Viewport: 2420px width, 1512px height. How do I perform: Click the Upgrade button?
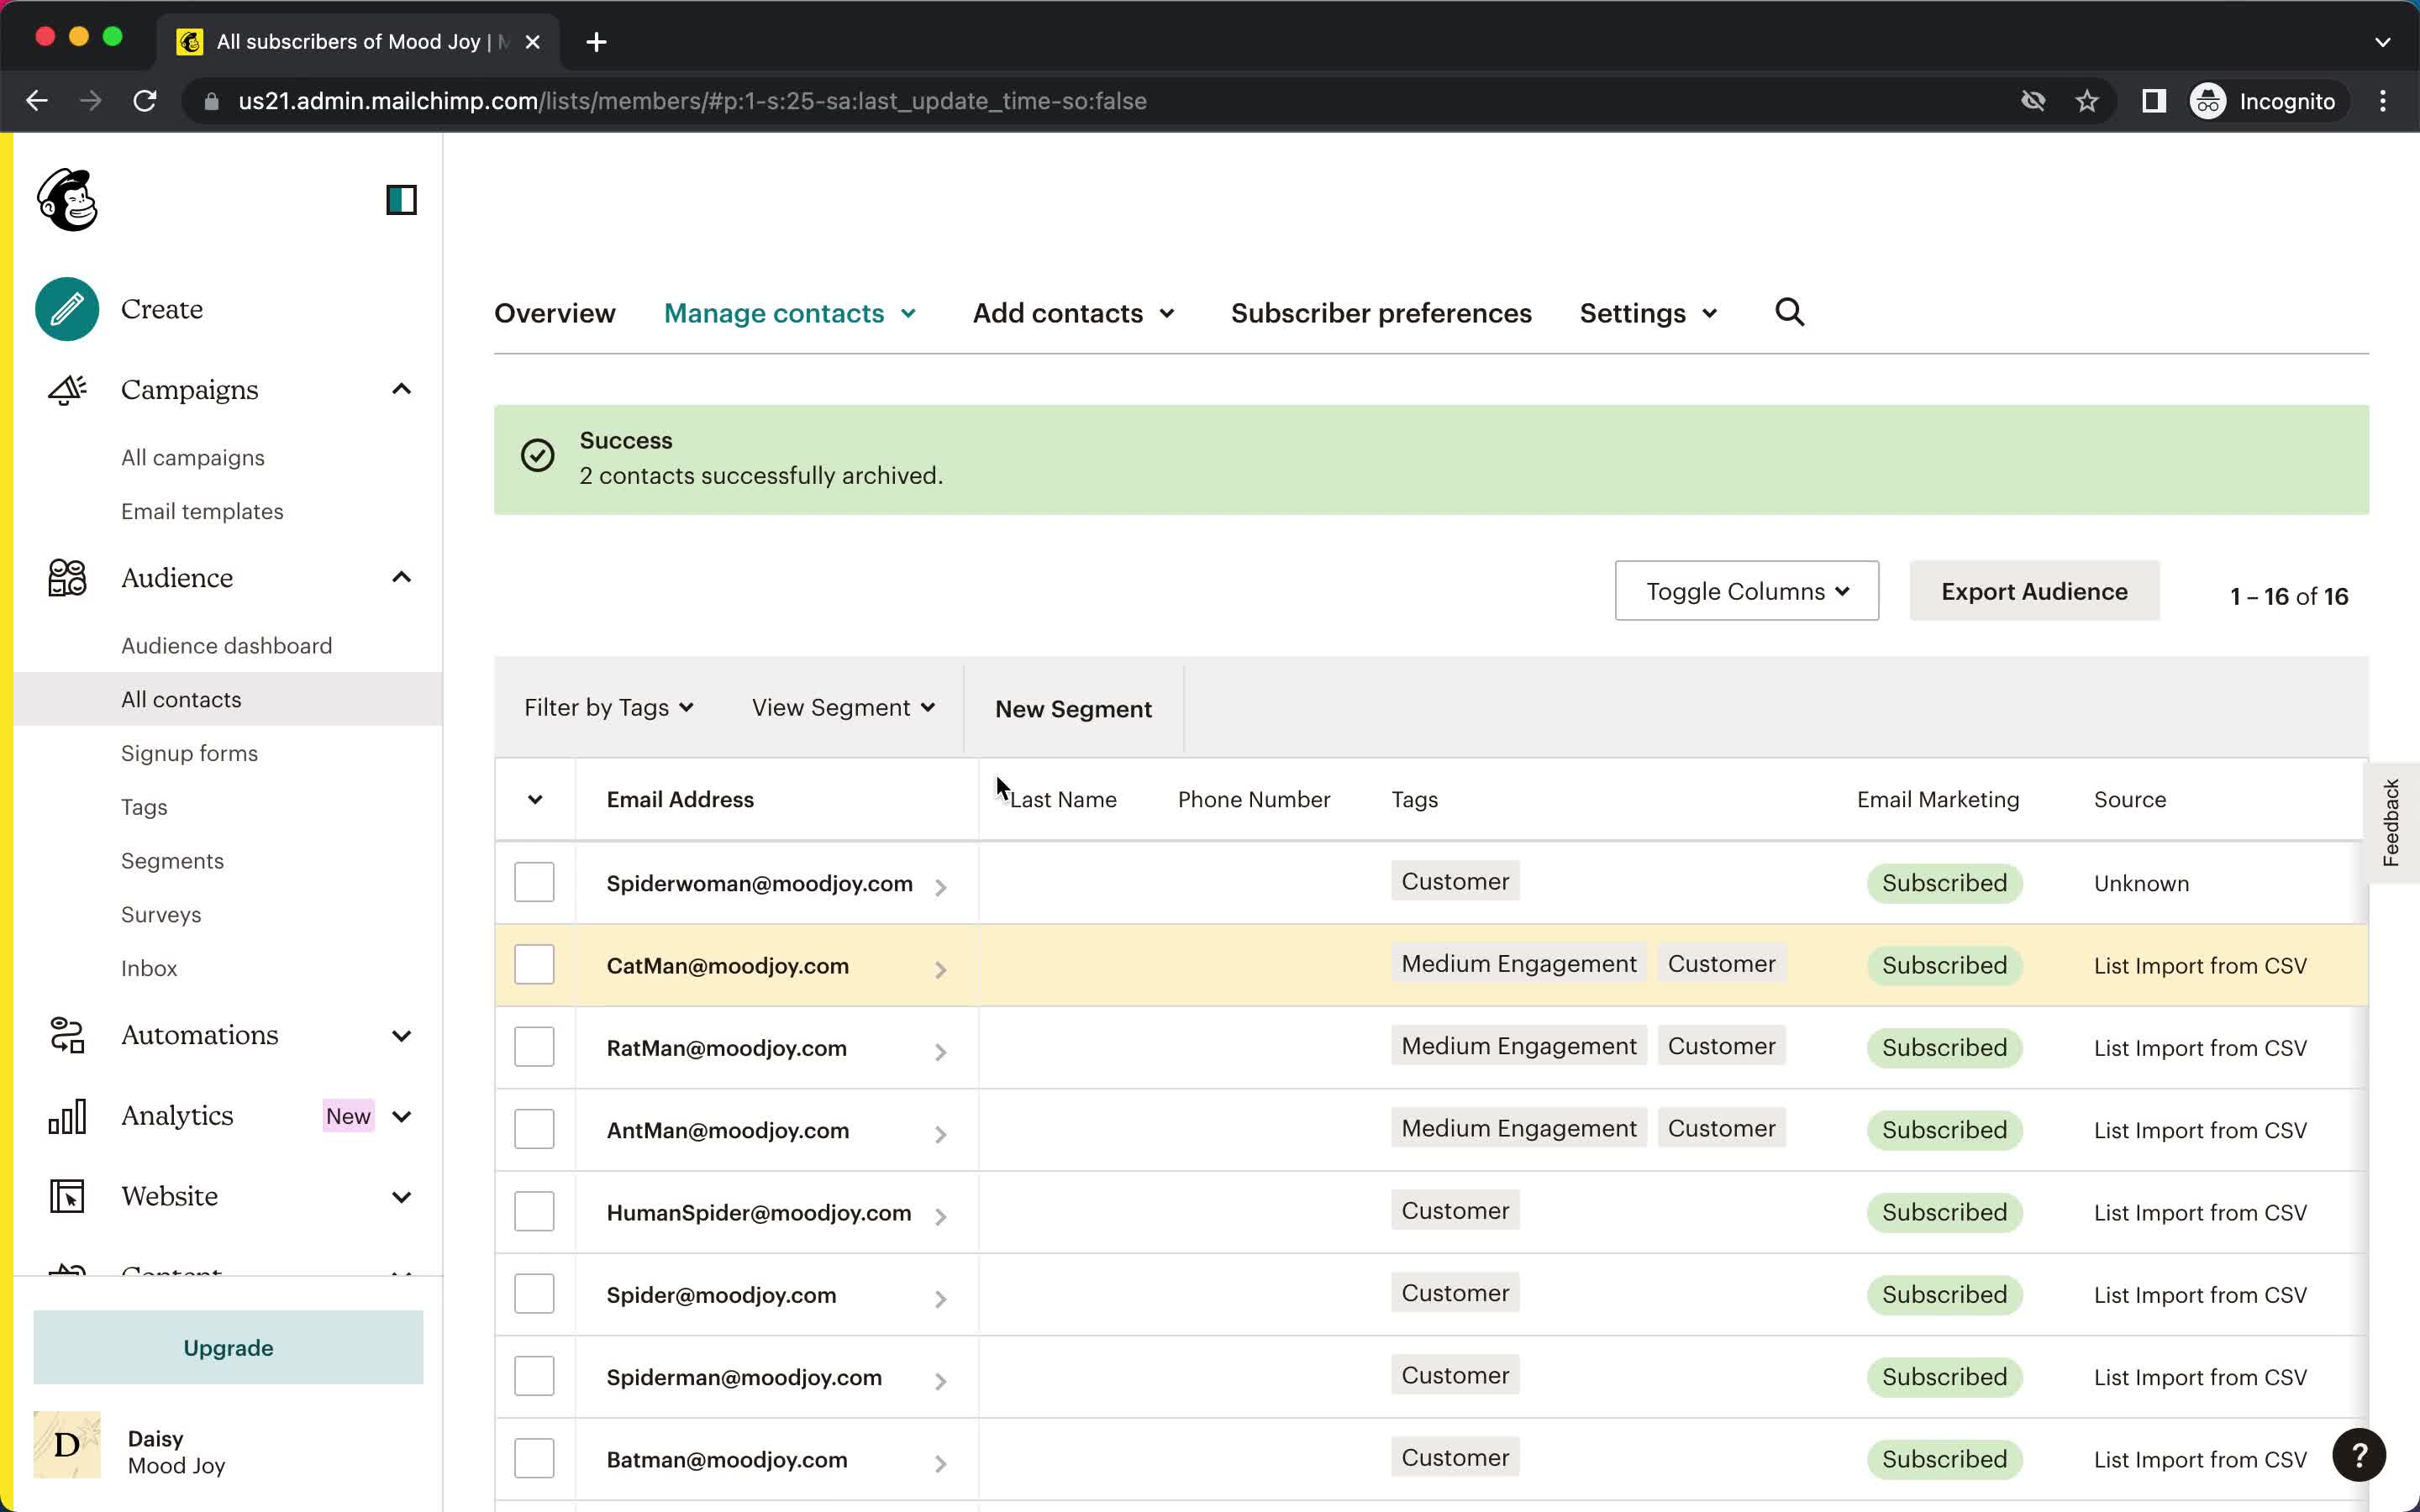point(228,1347)
